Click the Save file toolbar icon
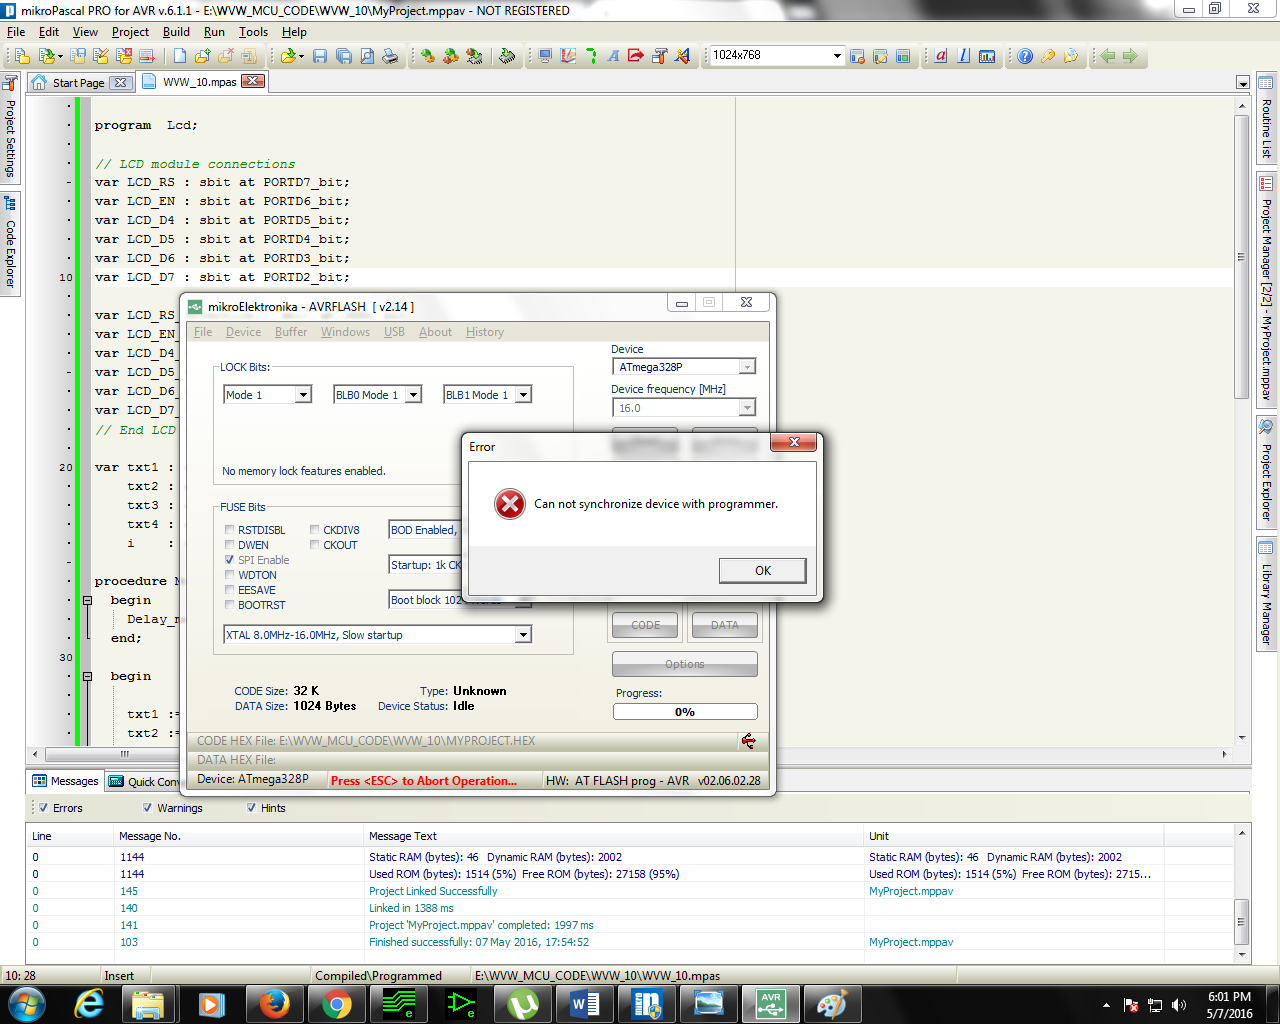Image resolution: width=1280 pixels, height=1024 pixels. point(320,56)
